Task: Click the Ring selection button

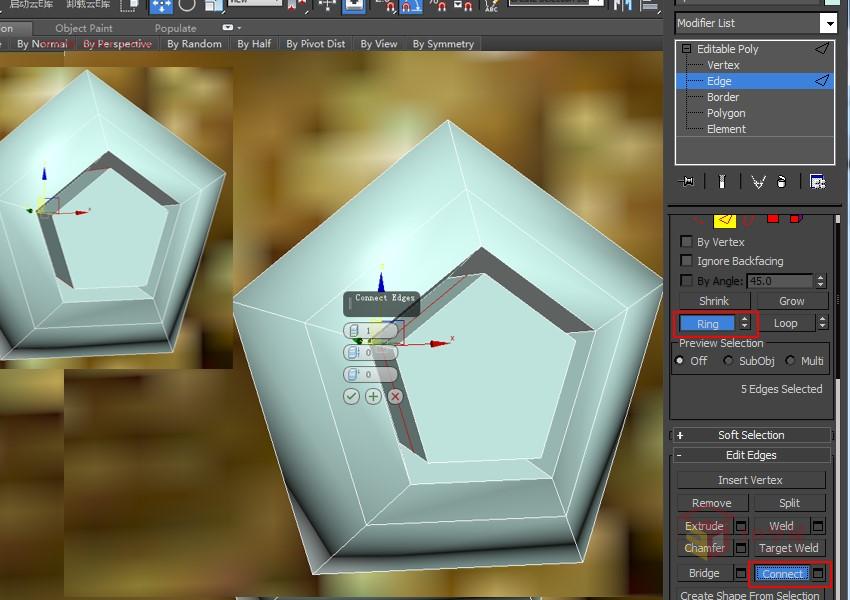Action: click(708, 322)
